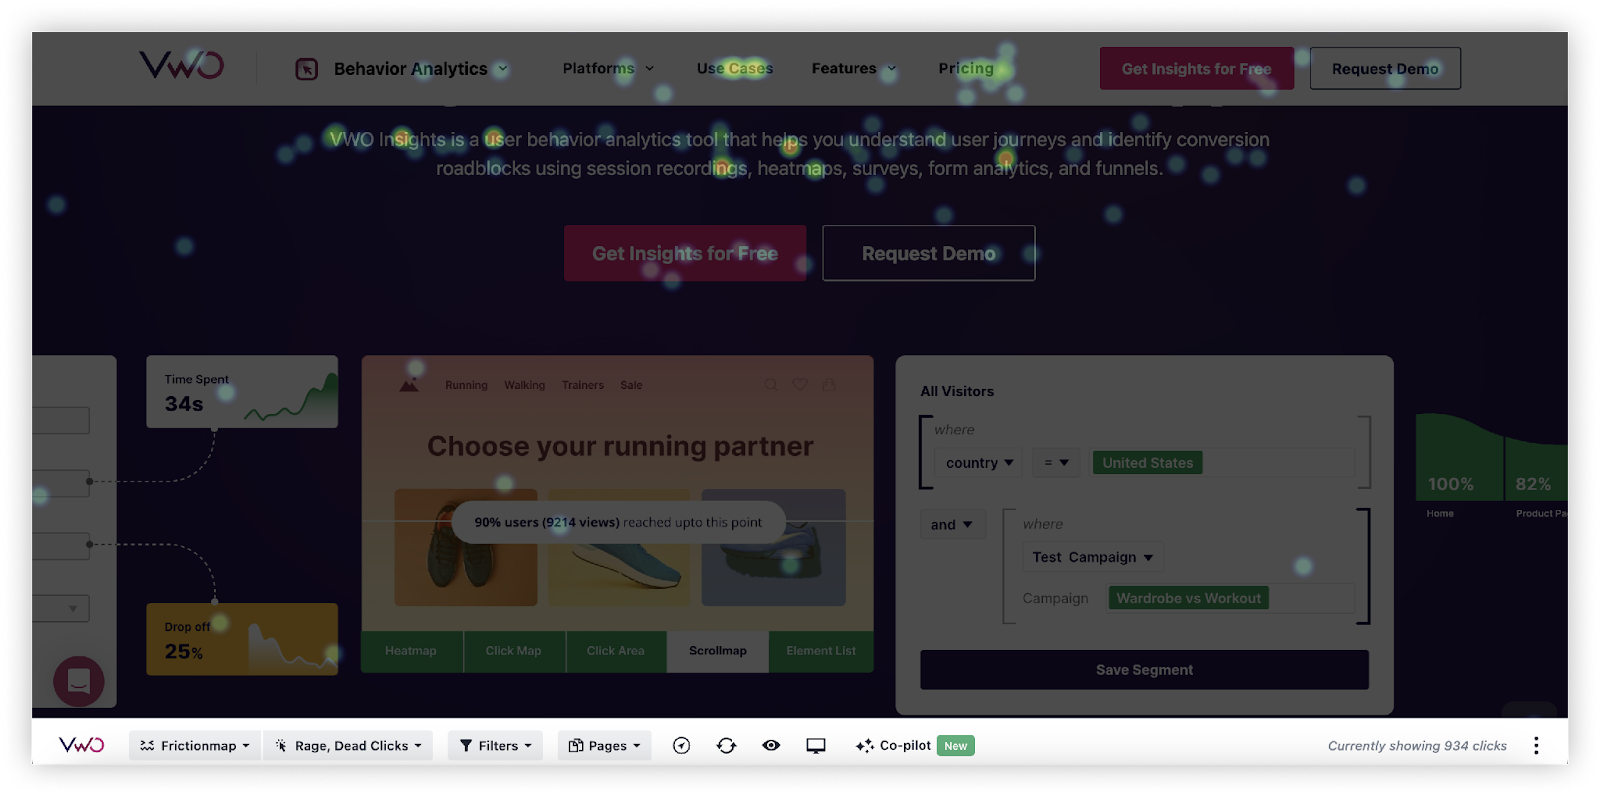Viewport: 1600px width, 796px height.
Task: Open the Behavior Analytics dropdown
Action: pyautogui.click(x=421, y=69)
